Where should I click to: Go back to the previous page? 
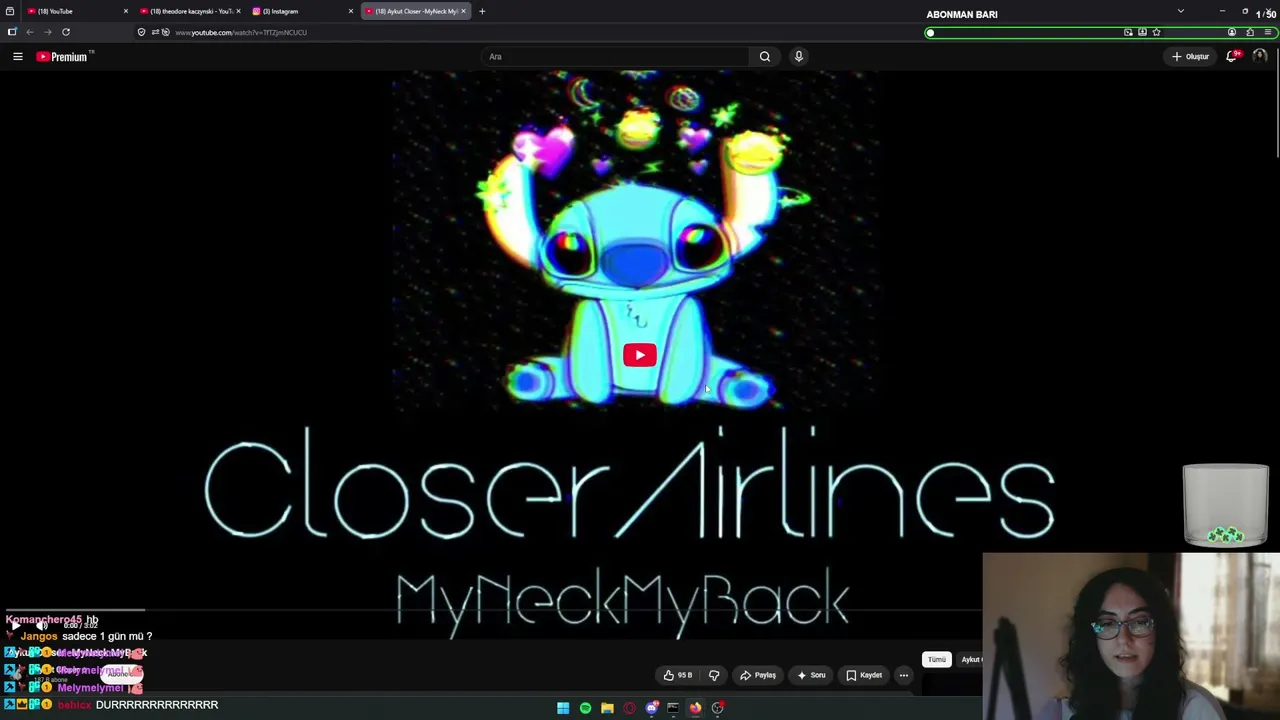30,32
